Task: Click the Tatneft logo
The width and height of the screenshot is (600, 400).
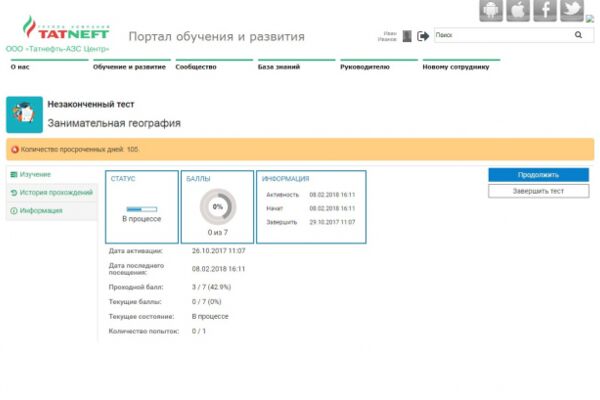Action: point(66,28)
